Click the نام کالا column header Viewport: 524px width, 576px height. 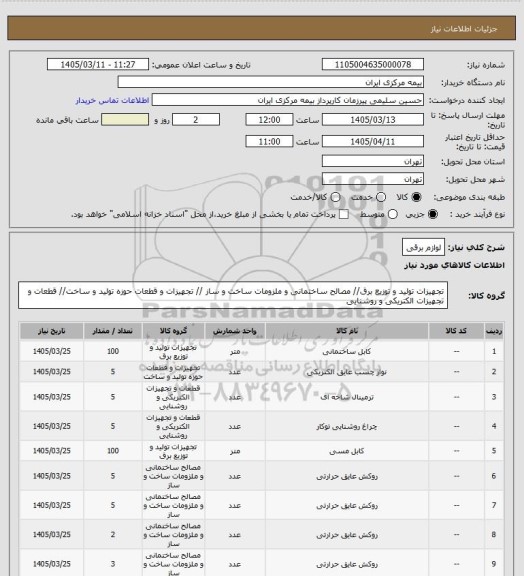[x=347, y=331]
